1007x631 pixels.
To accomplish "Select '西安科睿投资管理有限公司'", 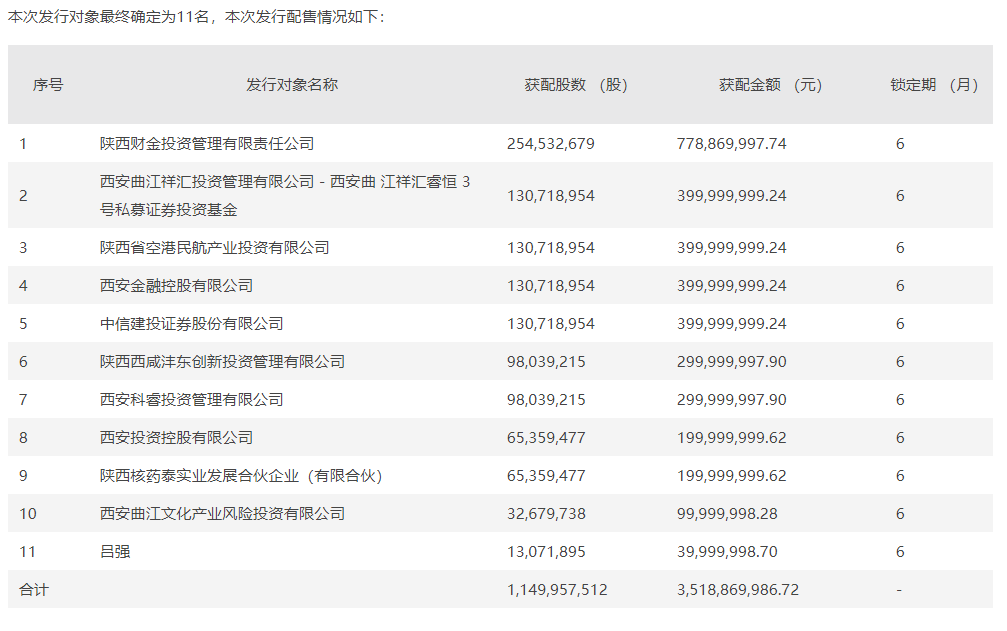I will pyautogui.click(x=191, y=399).
